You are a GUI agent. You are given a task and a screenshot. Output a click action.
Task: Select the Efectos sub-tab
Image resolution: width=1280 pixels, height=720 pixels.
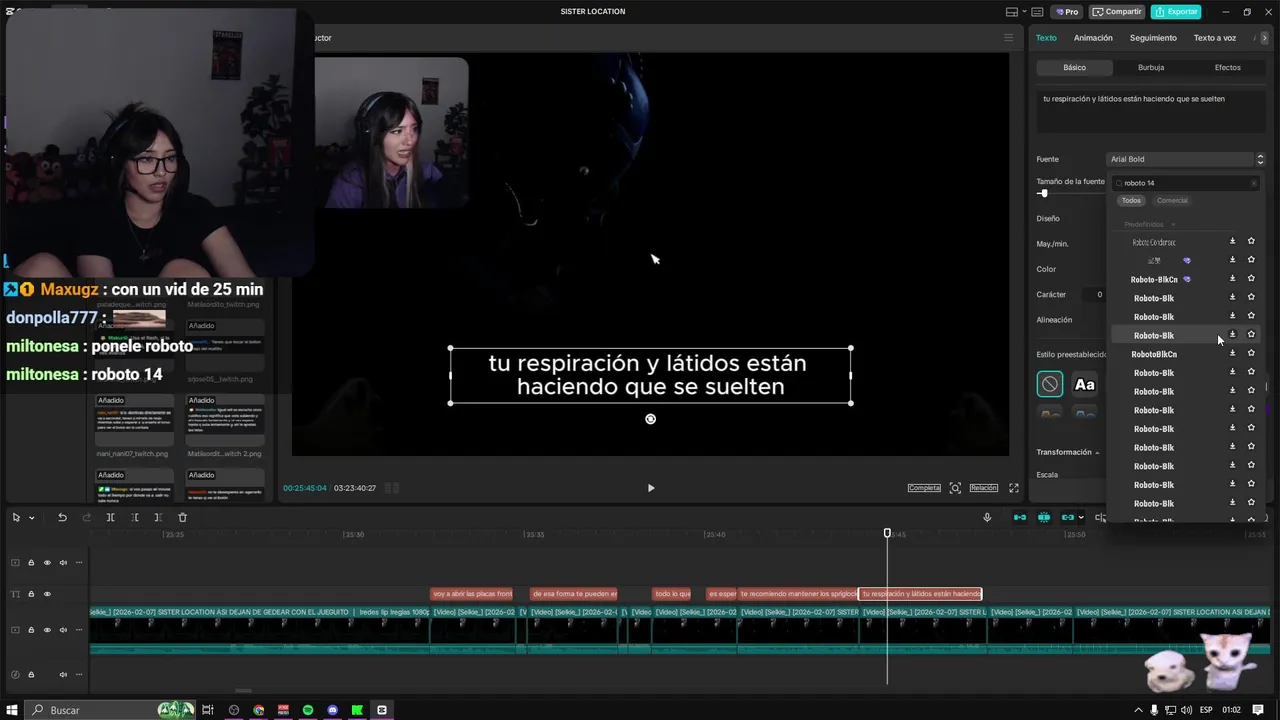[1227, 67]
